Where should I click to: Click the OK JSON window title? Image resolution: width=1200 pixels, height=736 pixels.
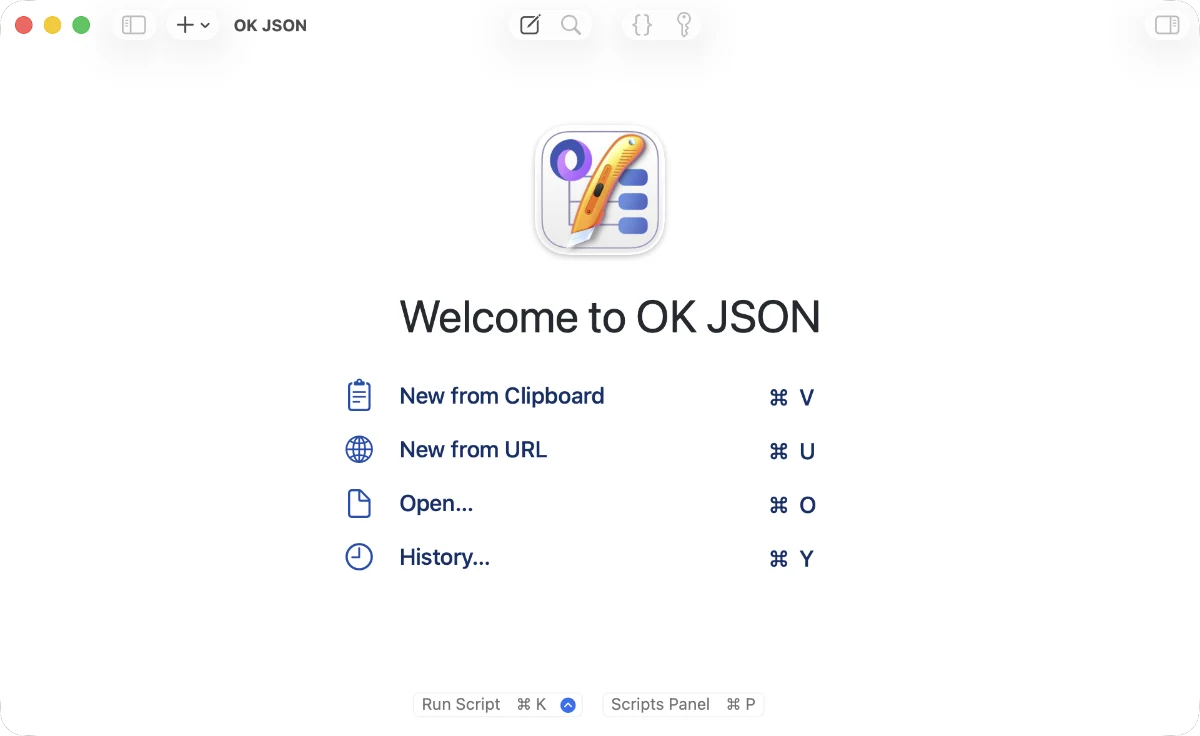coord(270,26)
